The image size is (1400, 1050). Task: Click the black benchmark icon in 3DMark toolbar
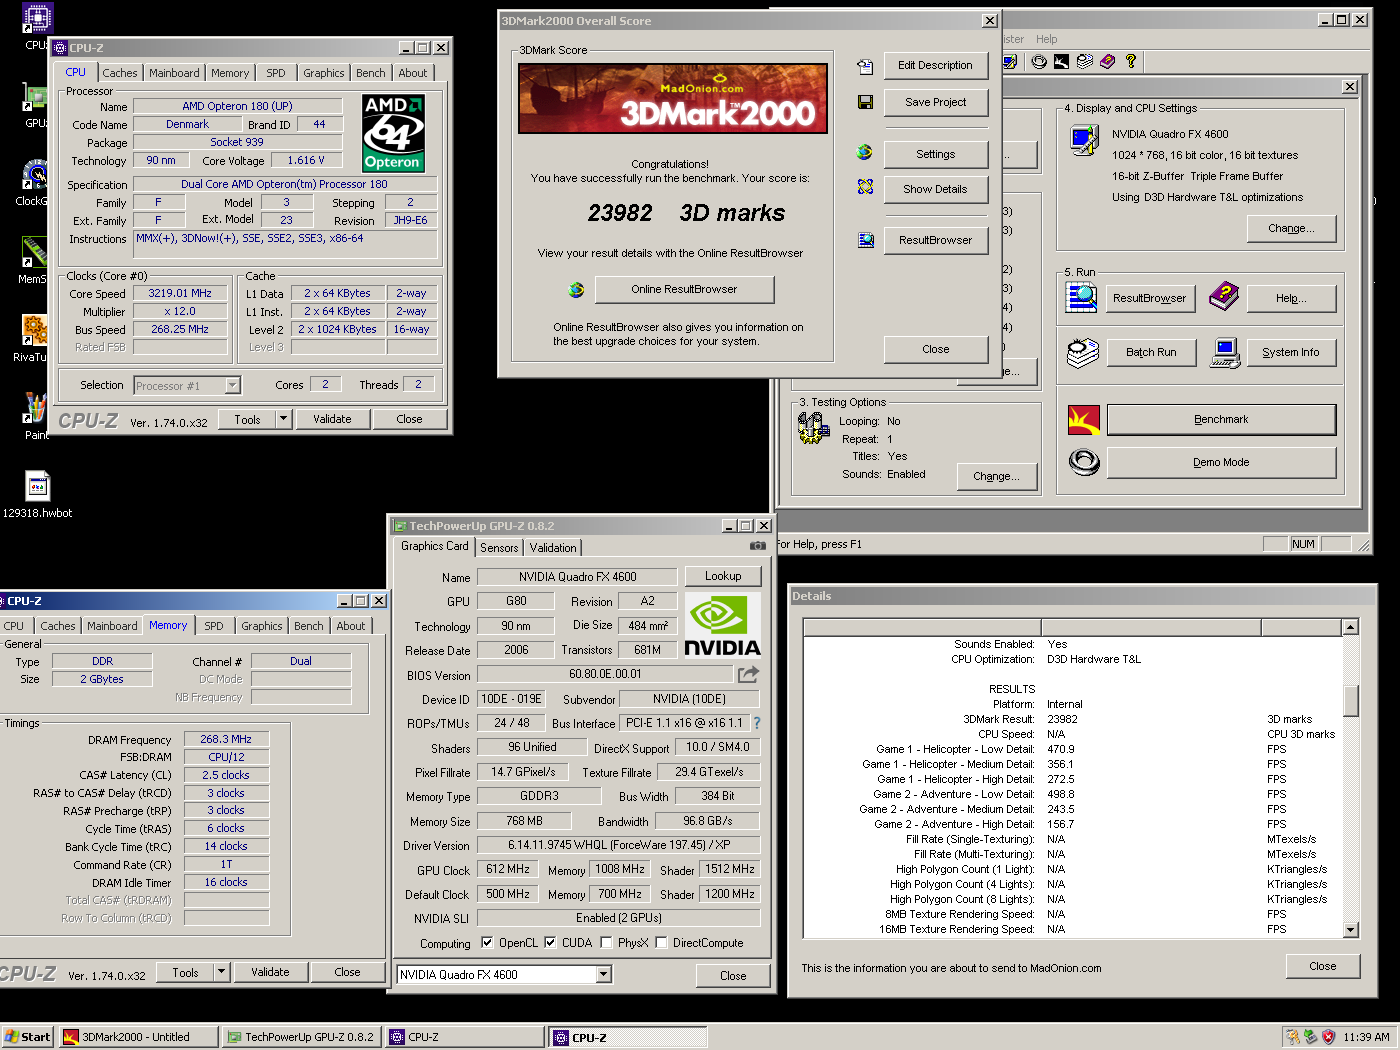click(x=1062, y=61)
